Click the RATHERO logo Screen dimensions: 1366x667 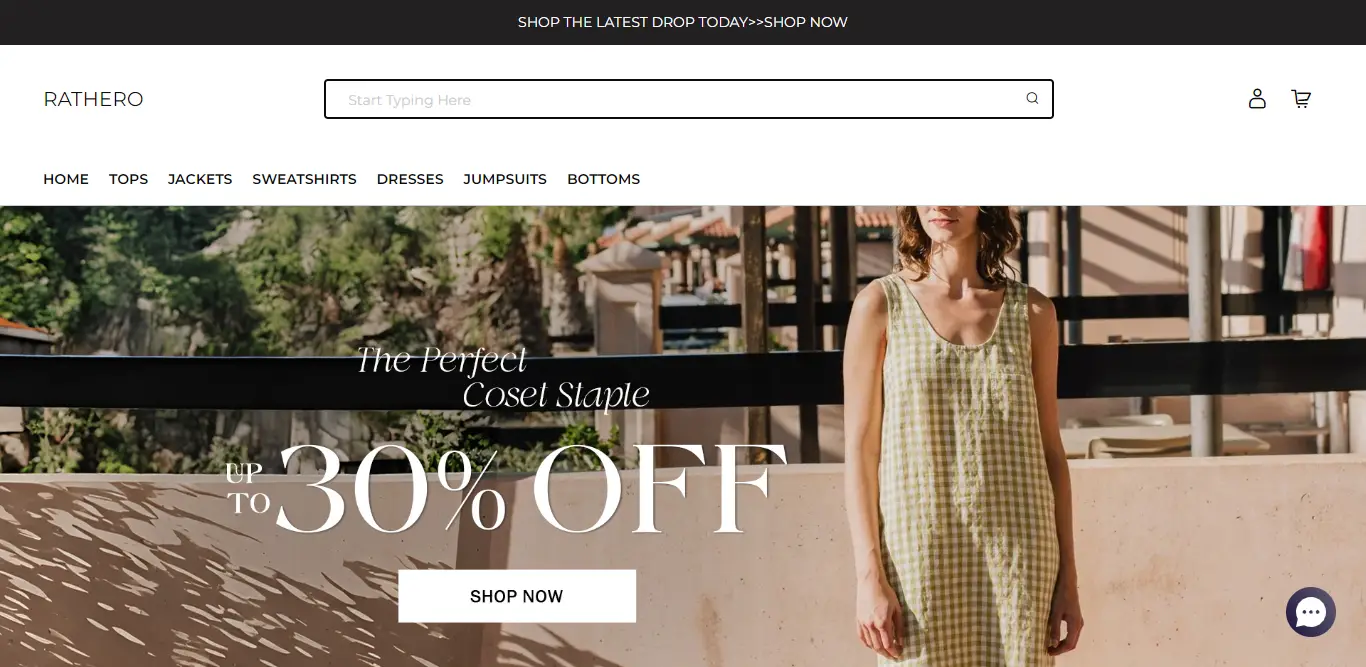[93, 99]
